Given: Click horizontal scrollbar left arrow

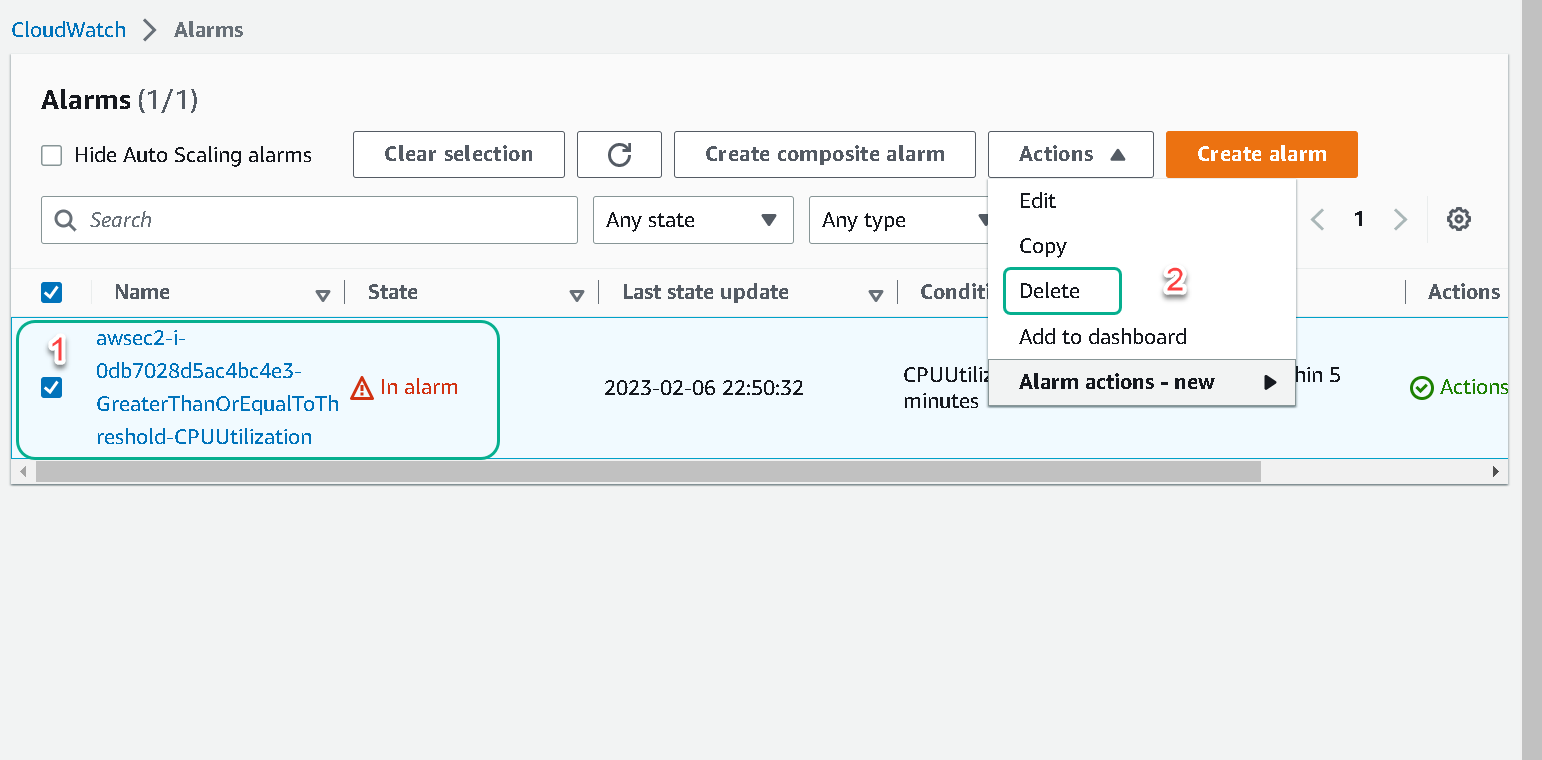Looking at the screenshot, I should coord(23,471).
